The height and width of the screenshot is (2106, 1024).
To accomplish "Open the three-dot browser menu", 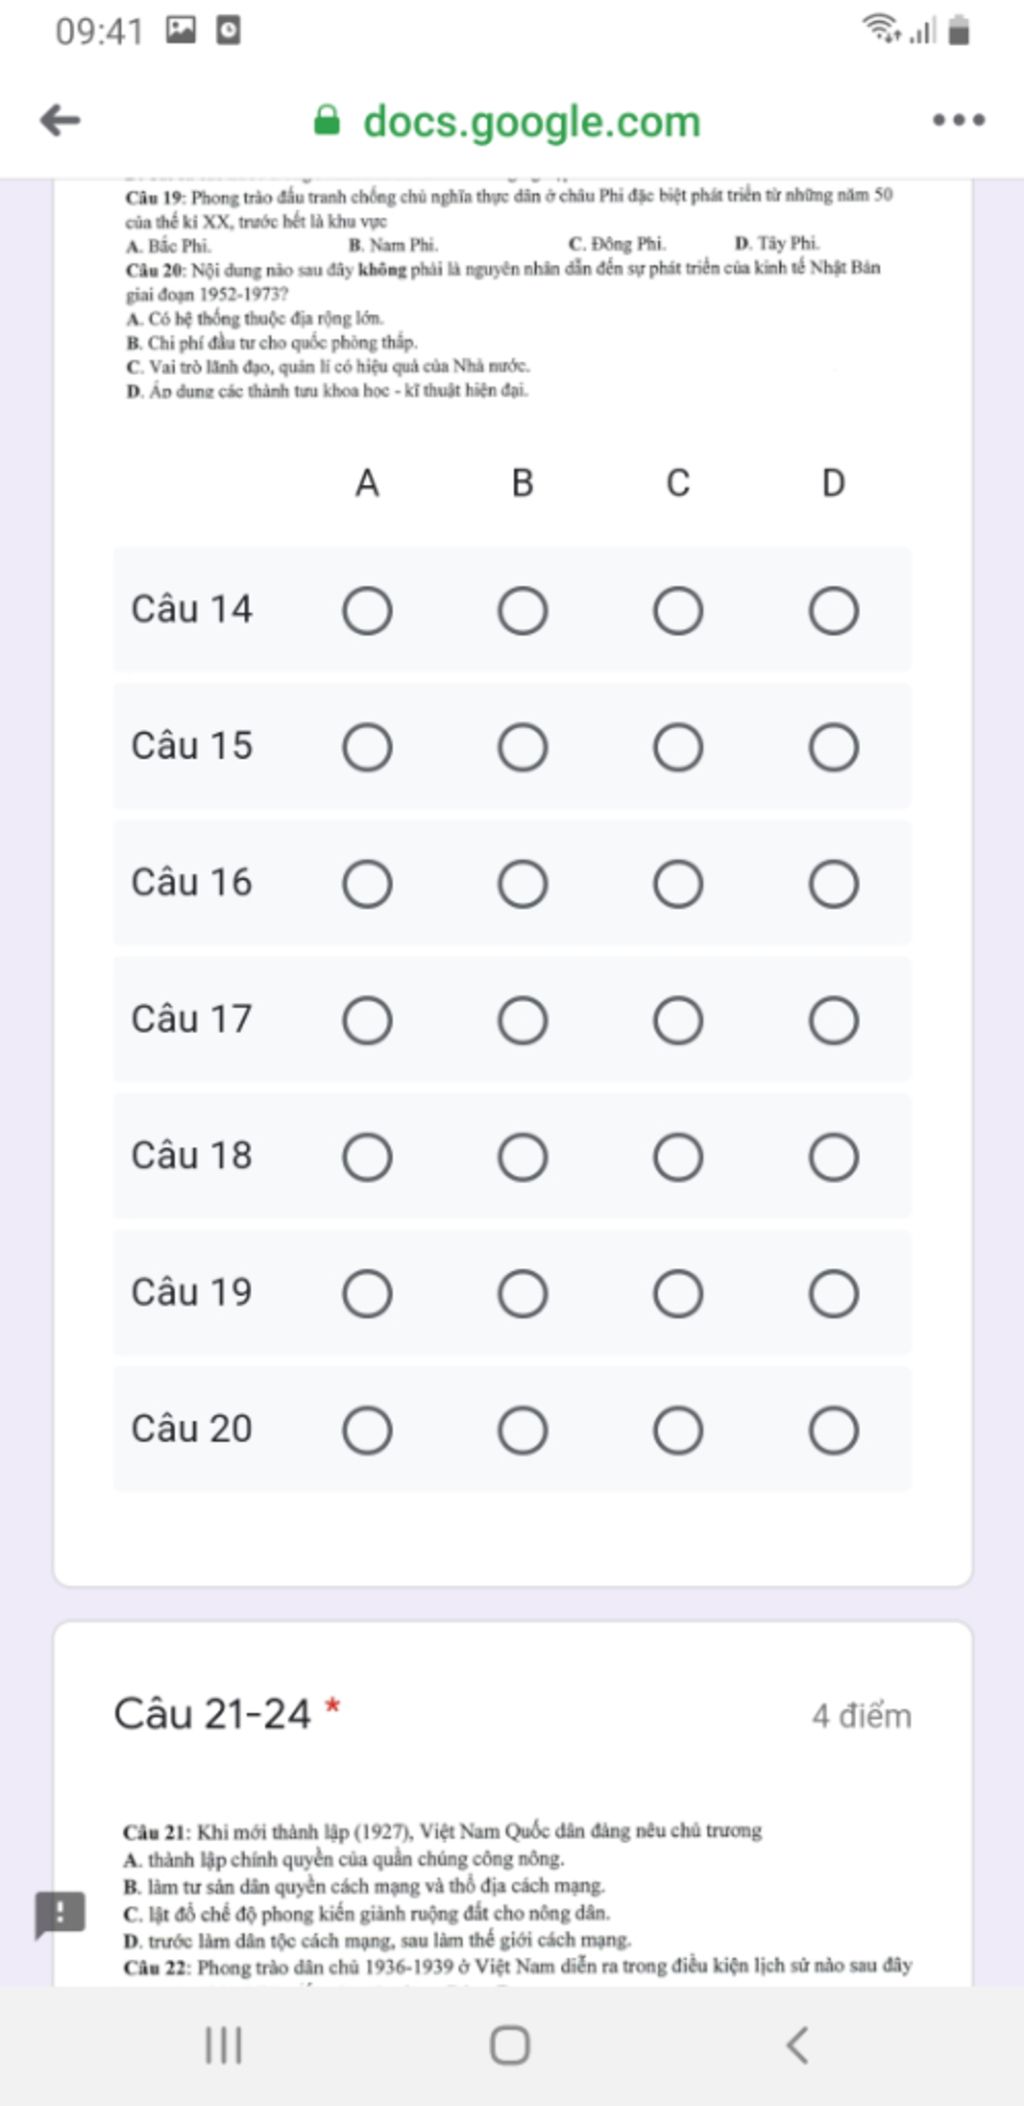I will coord(958,121).
